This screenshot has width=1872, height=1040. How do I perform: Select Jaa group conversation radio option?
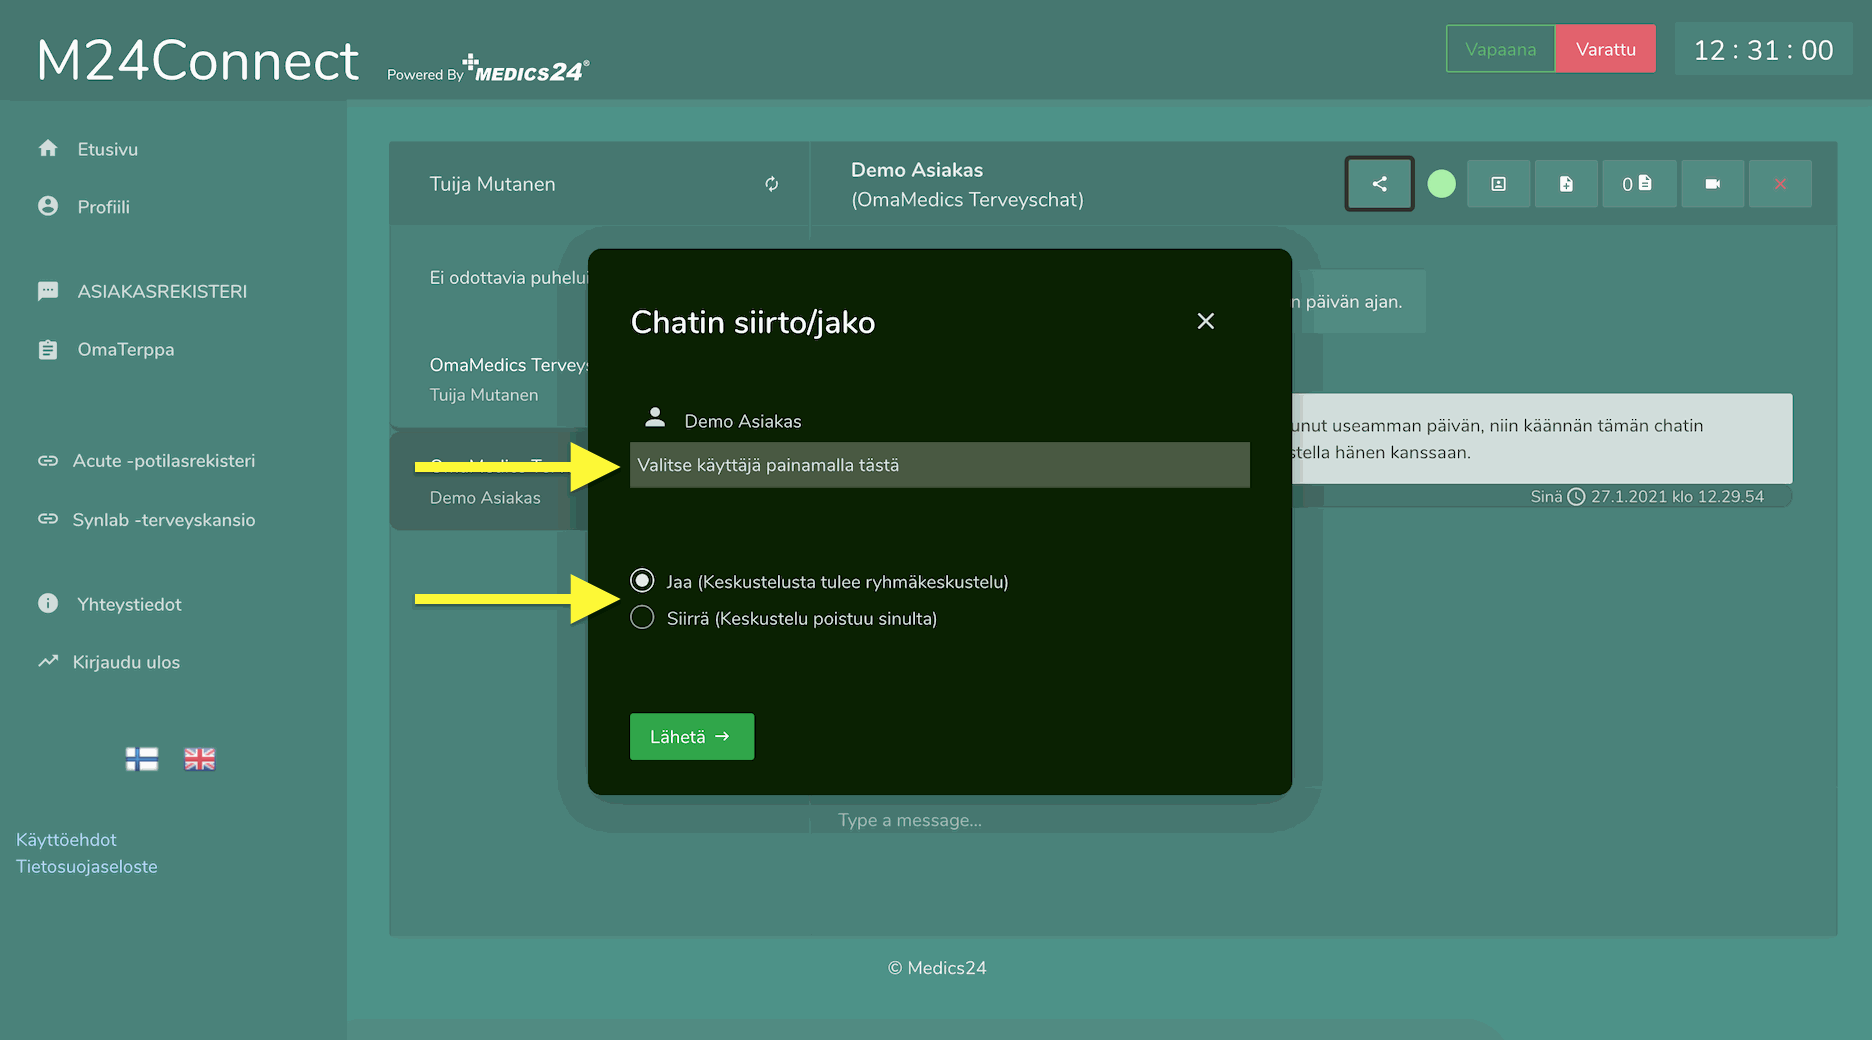click(x=642, y=581)
